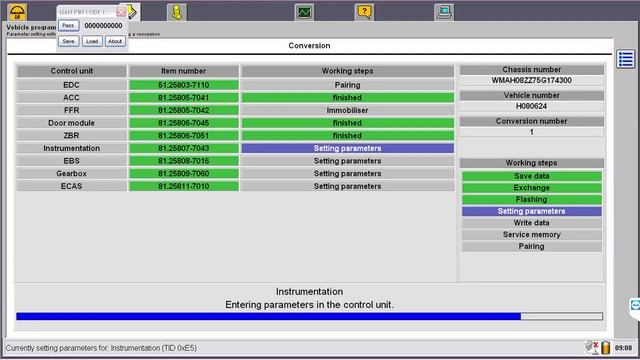Screen dimensions: 640x360
Task: Click the Exchange working step
Action: 531,188
